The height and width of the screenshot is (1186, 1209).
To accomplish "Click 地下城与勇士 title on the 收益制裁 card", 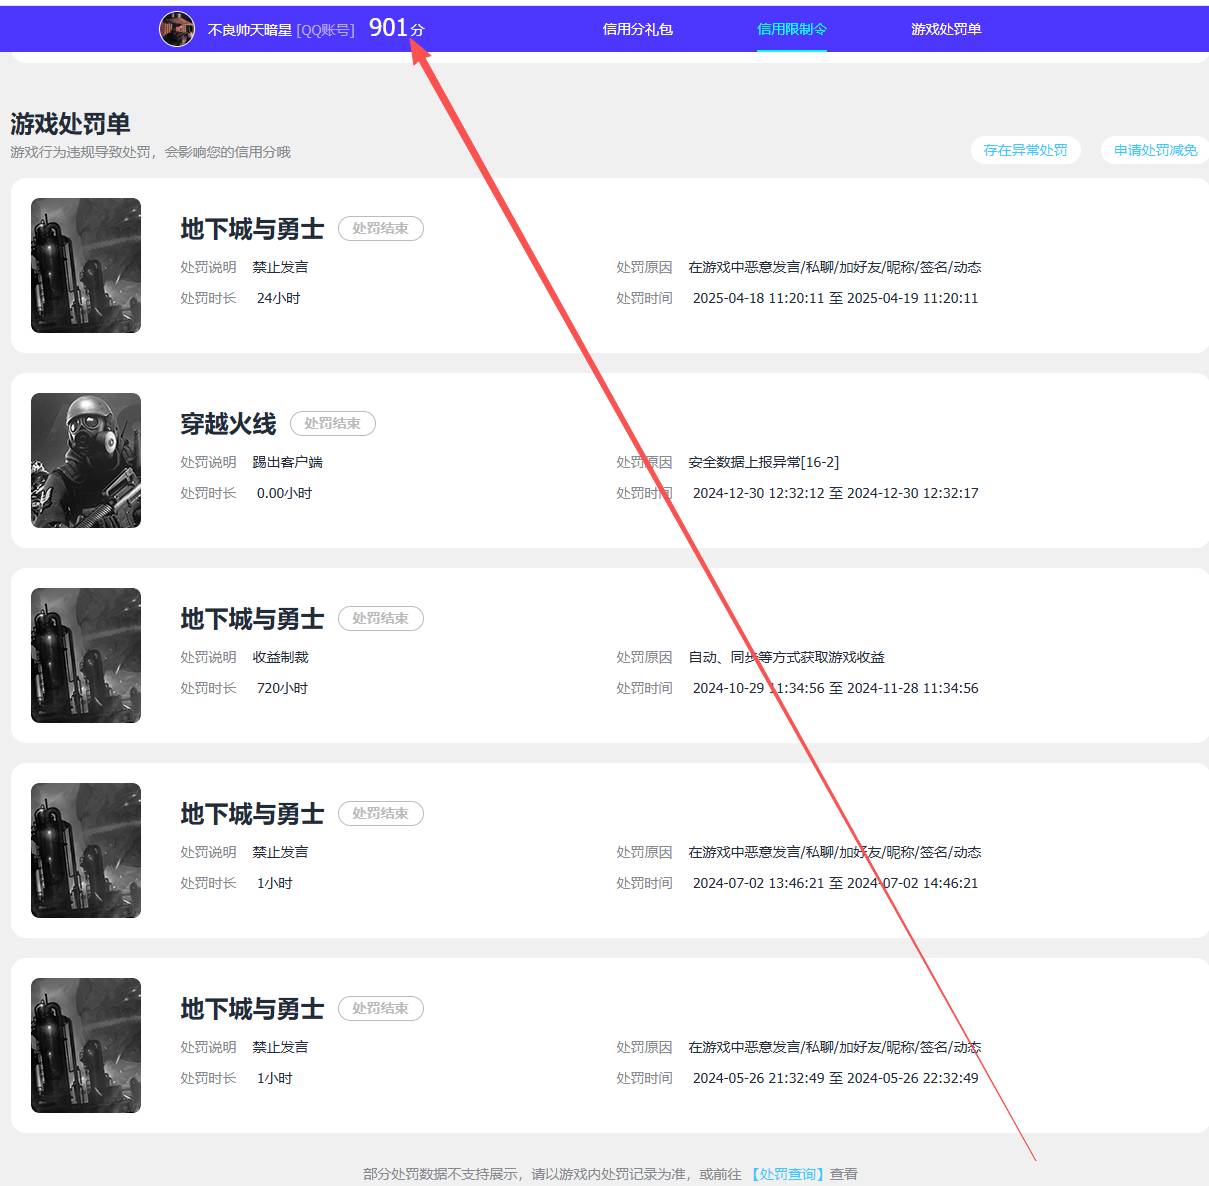I will point(252,619).
